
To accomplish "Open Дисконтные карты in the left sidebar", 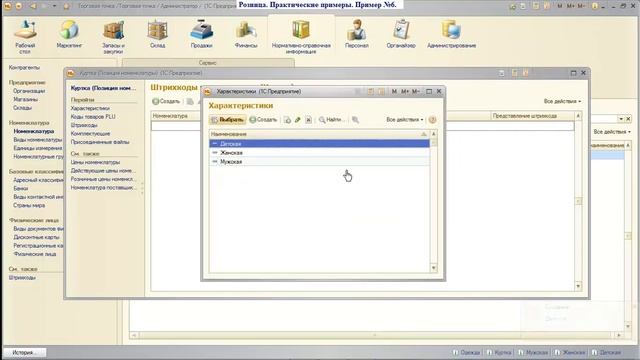I will coord(36,237).
